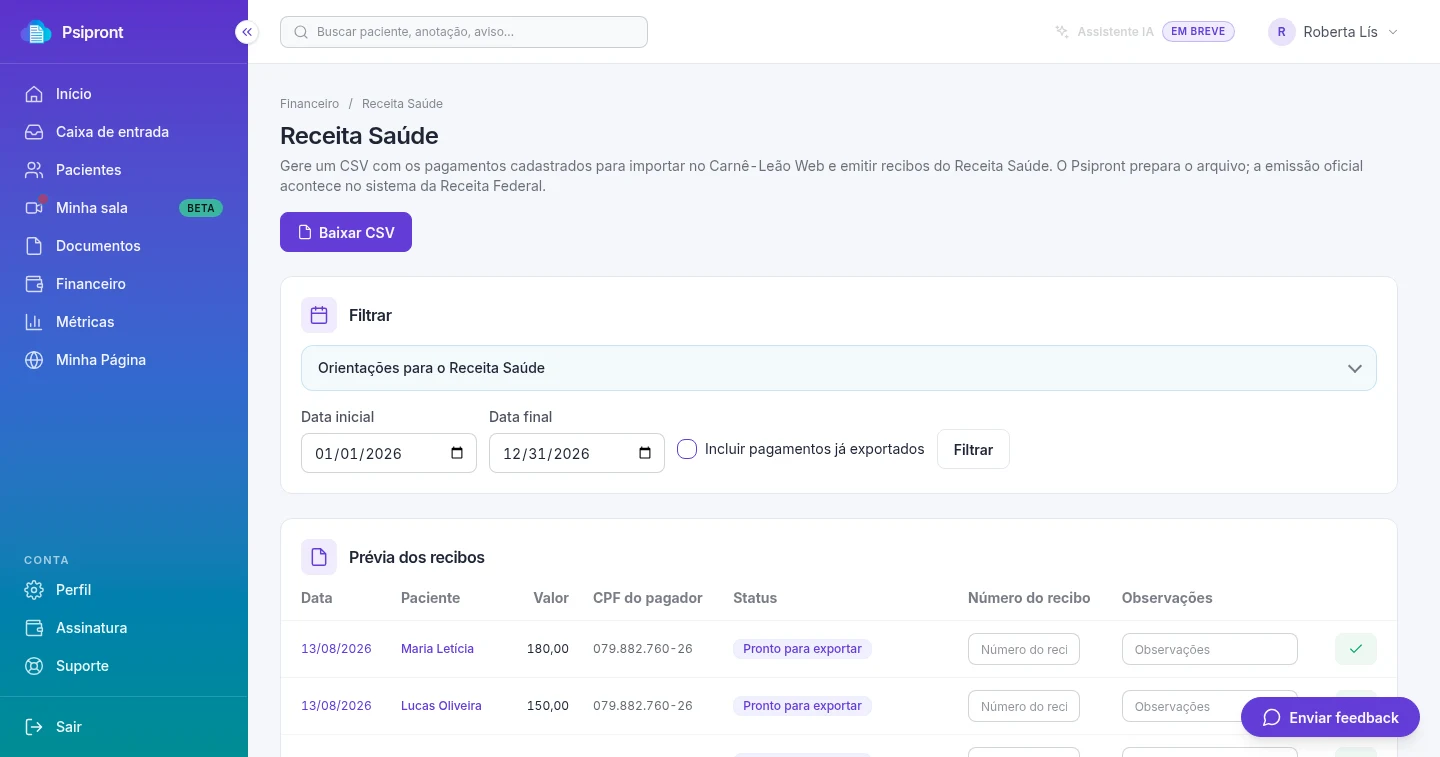Open the Financeiro sidebar section
Screen dimensions: 1440x757
(x=124, y=284)
